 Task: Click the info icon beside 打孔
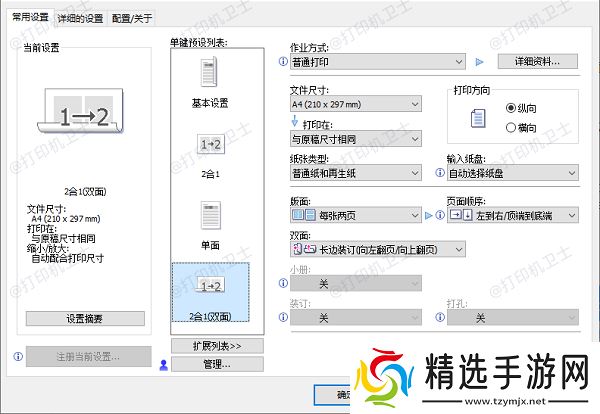click(x=440, y=317)
